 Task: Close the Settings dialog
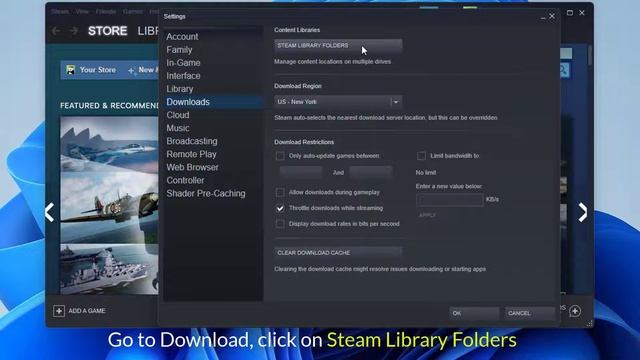[x=552, y=16]
